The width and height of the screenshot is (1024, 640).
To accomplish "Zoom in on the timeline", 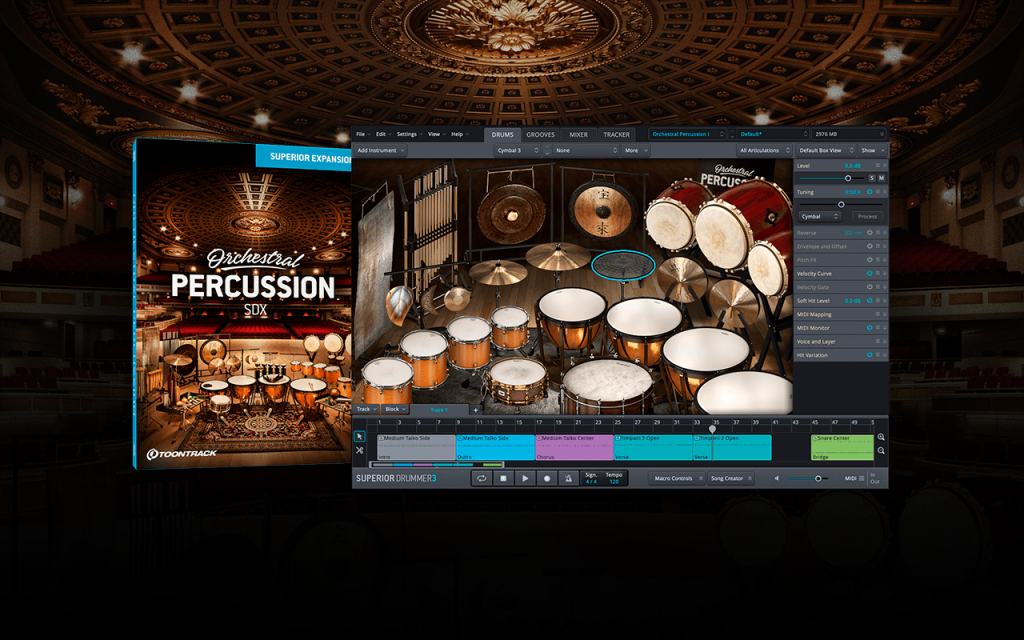I will pyautogui.click(x=881, y=437).
